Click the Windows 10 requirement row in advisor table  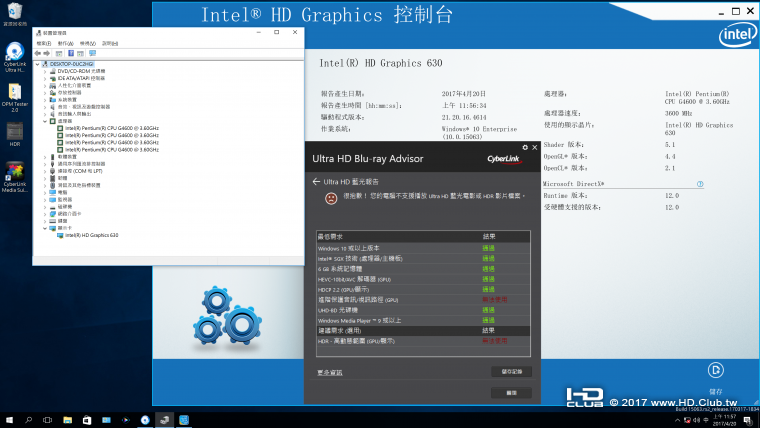(x=423, y=248)
